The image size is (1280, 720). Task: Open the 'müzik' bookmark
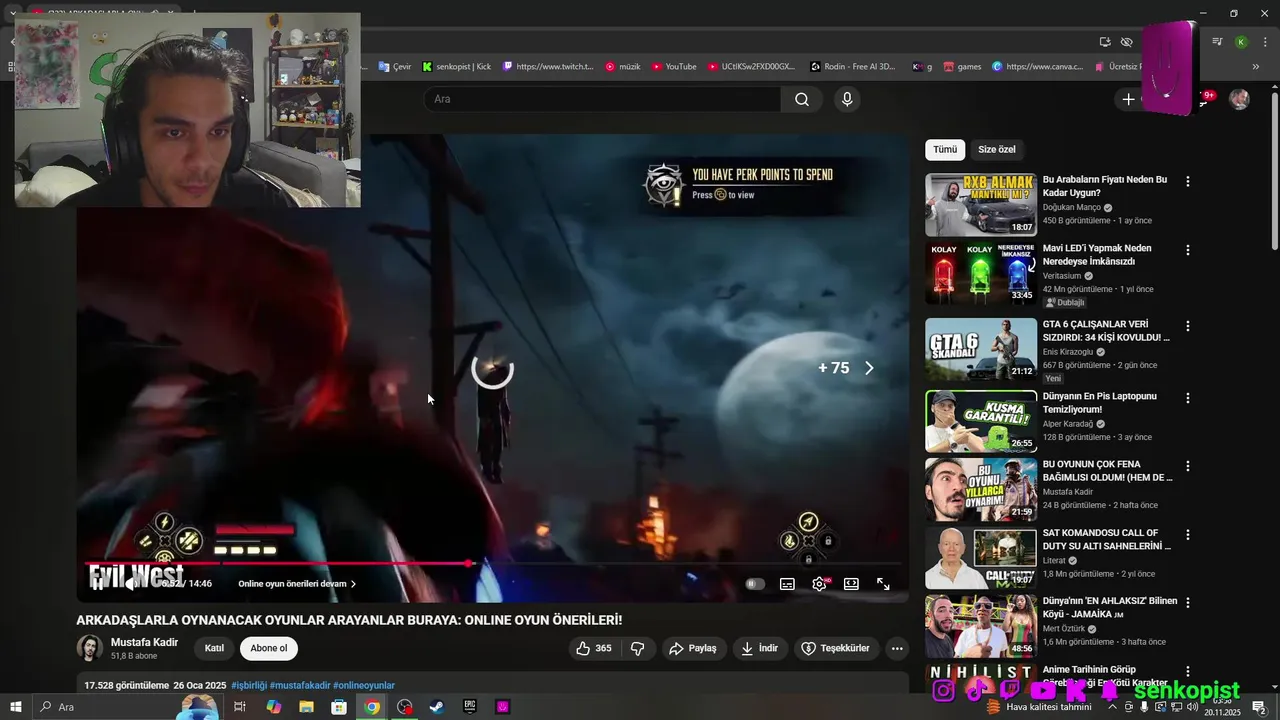[x=623, y=67]
